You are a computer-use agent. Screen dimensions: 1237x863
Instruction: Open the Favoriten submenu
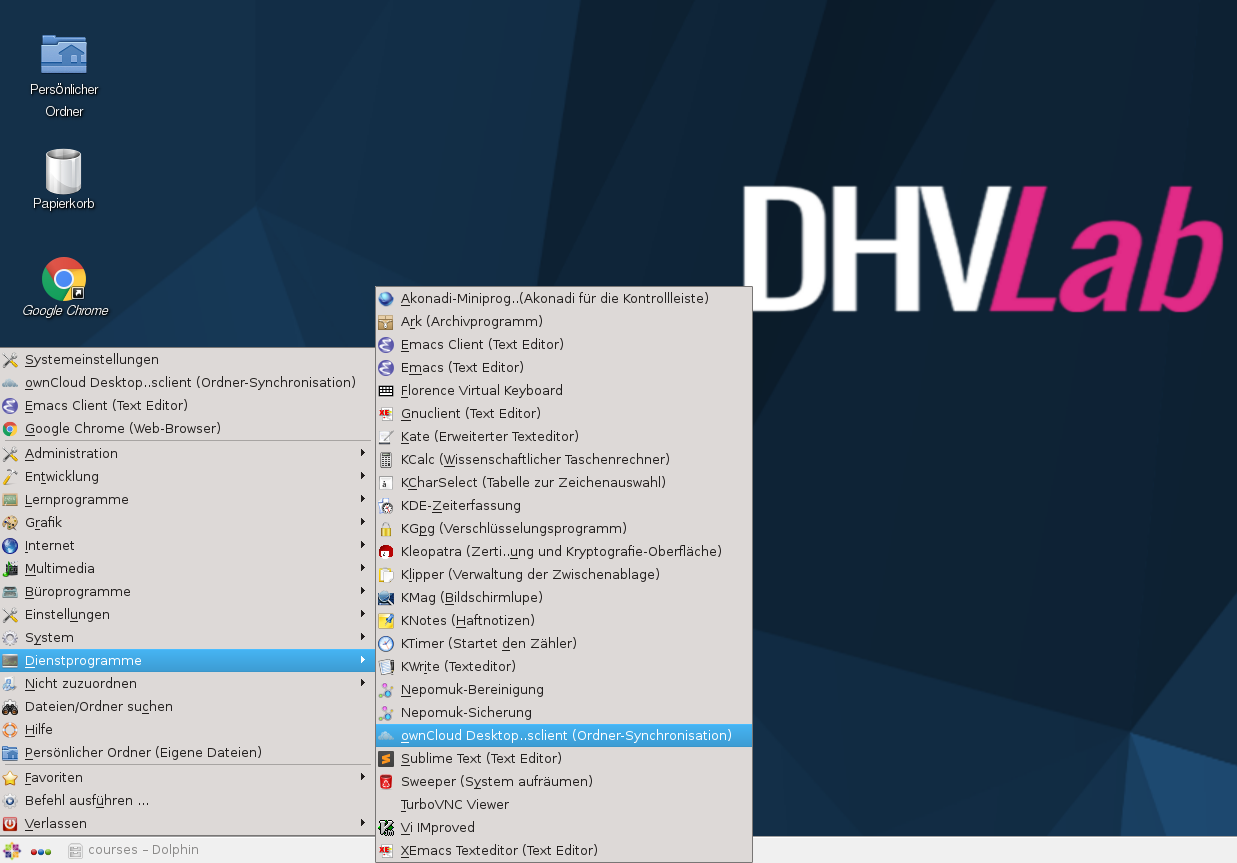pos(186,777)
